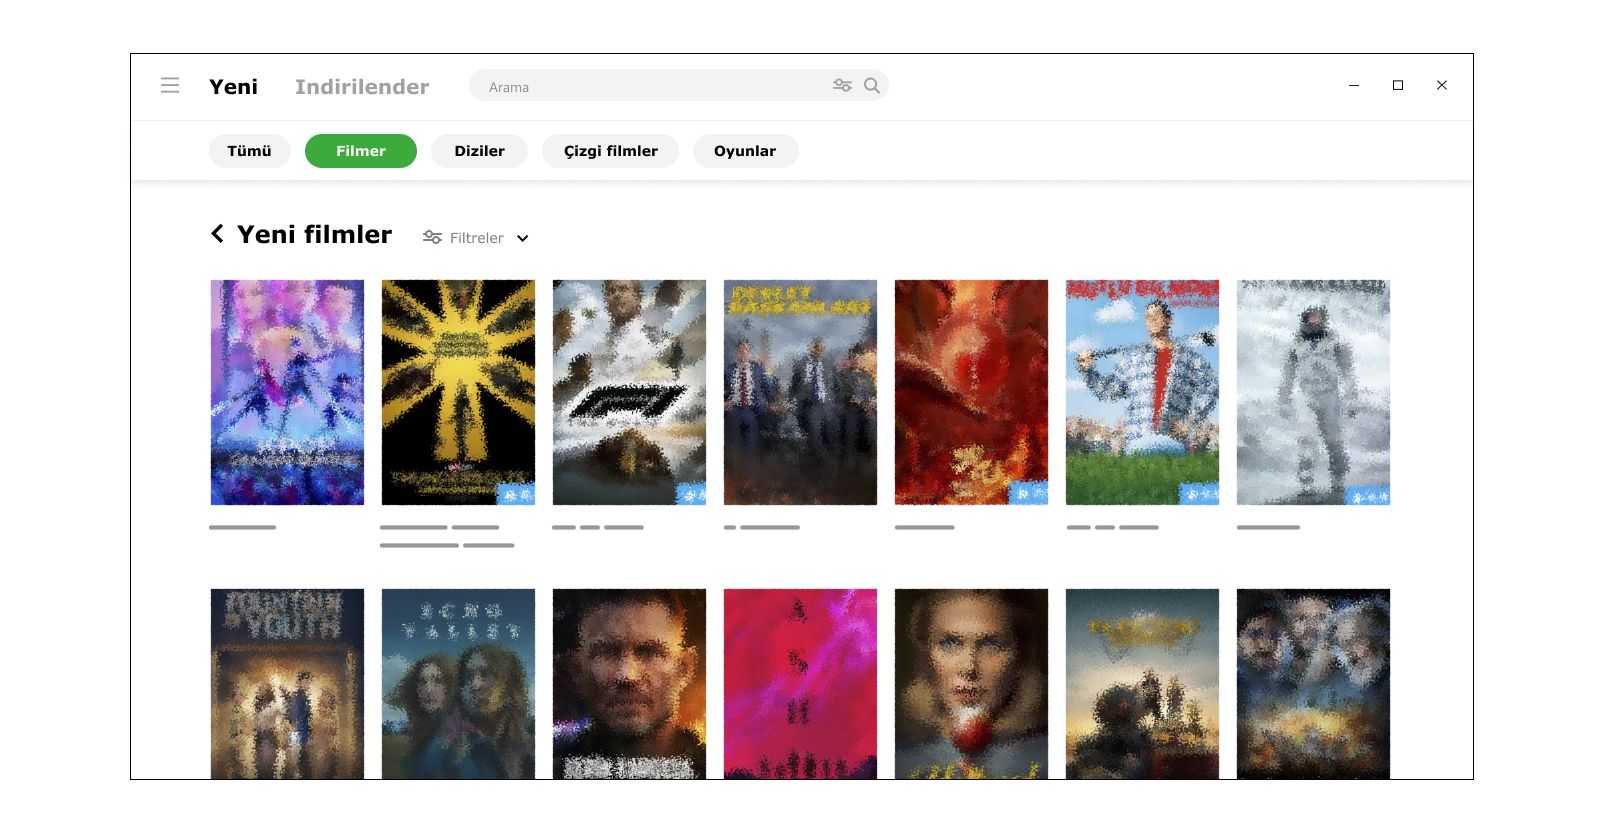Open search filter options icon in search bar

[842, 86]
